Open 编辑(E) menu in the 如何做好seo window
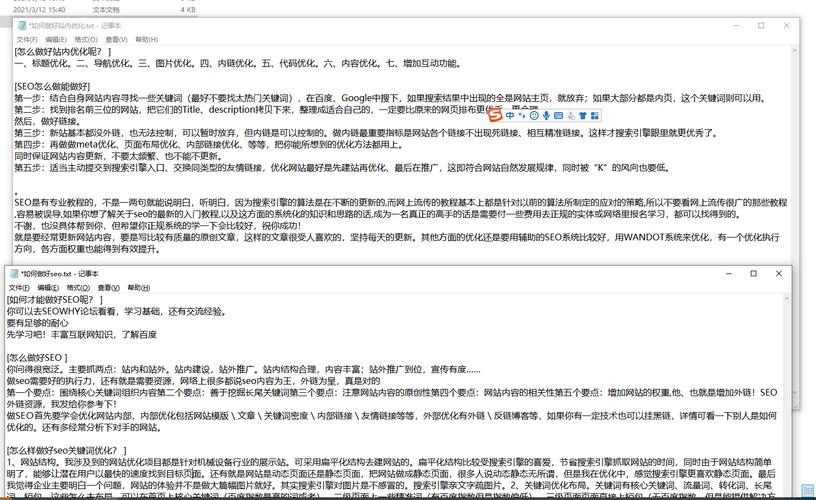Screen dimensions: 816x500 48,288
